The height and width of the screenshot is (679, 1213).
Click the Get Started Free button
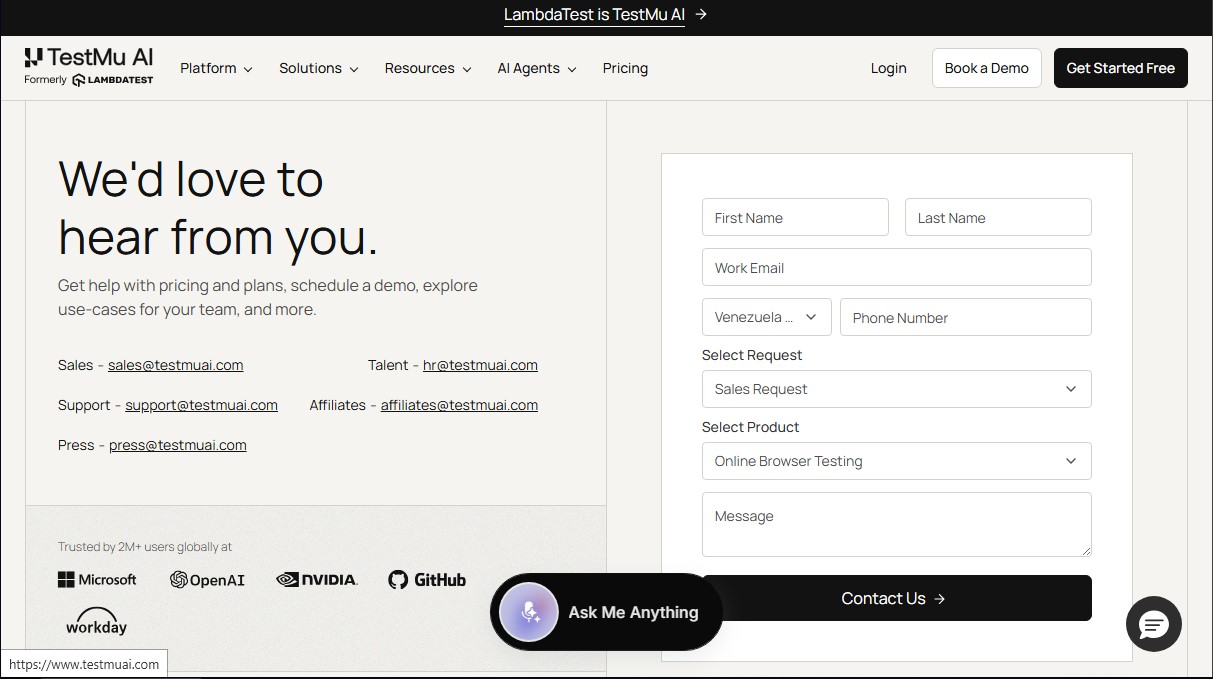(1120, 68)
